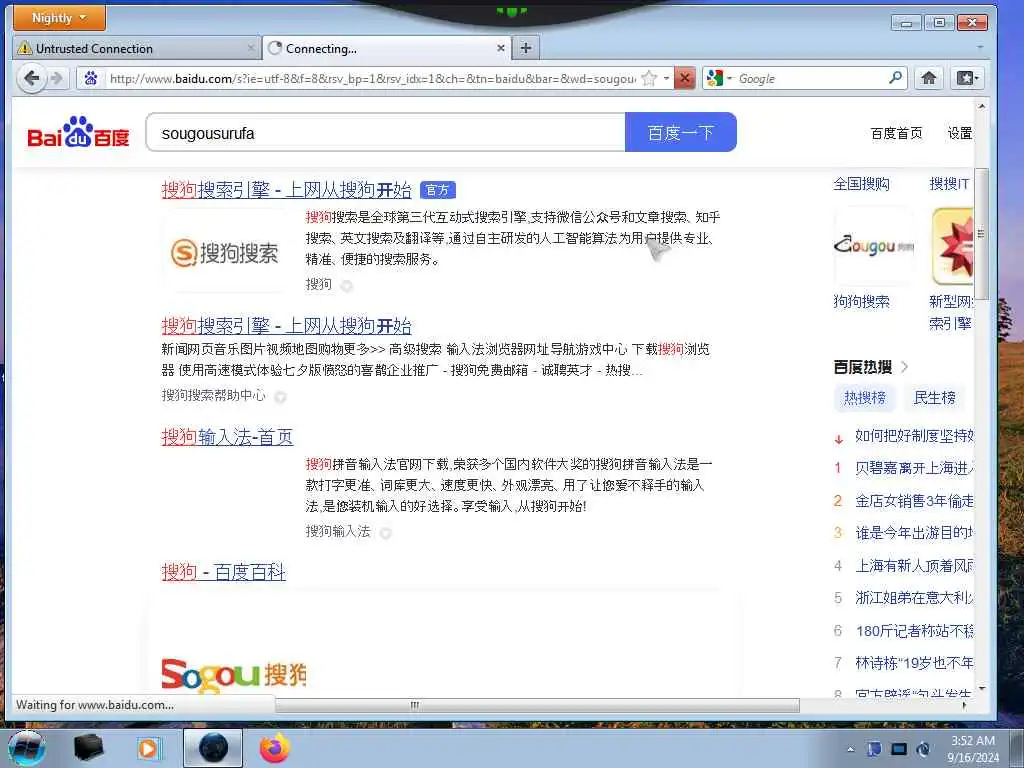This screenshot has width=1024, height=768.
Task: Open the 搜狗输入法-首页 result
Action: click(x=227, y=436)
